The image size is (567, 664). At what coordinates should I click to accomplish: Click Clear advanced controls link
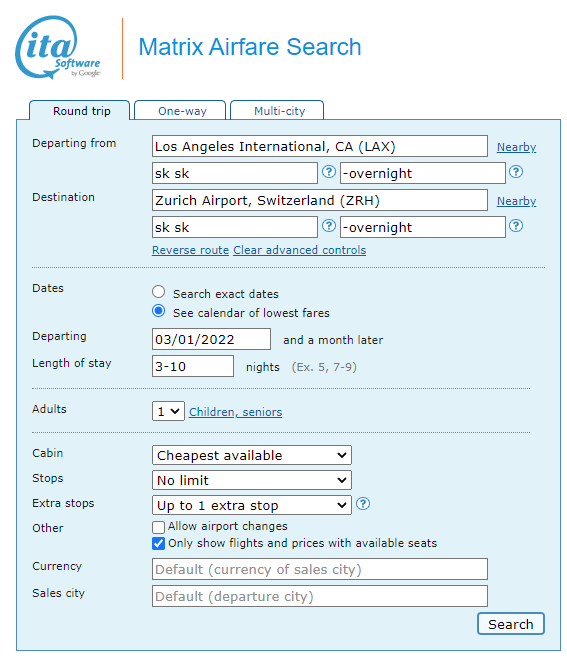coord(300,250)
